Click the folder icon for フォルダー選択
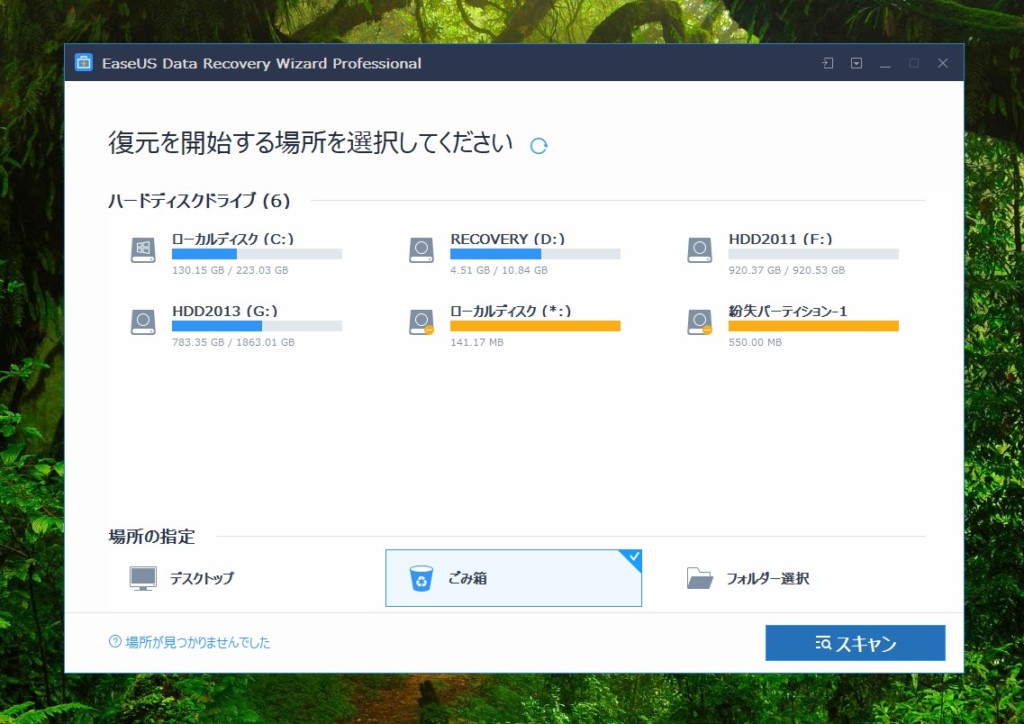Viewport: 1024px width, 724px height. click(699, 578)
